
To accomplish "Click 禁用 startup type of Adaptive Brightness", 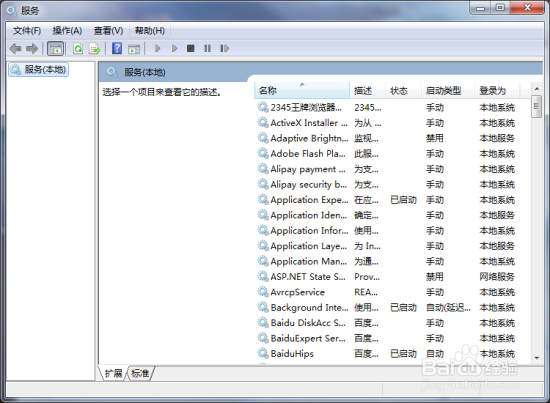I will pos(435,138).
